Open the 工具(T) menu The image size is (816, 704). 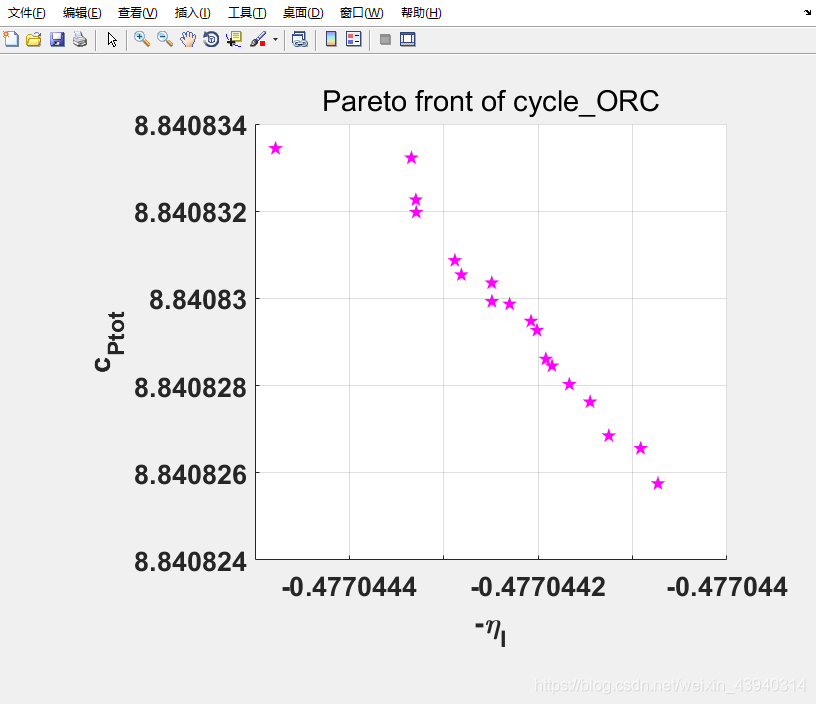pyautogui.click(x=247, y=13)
